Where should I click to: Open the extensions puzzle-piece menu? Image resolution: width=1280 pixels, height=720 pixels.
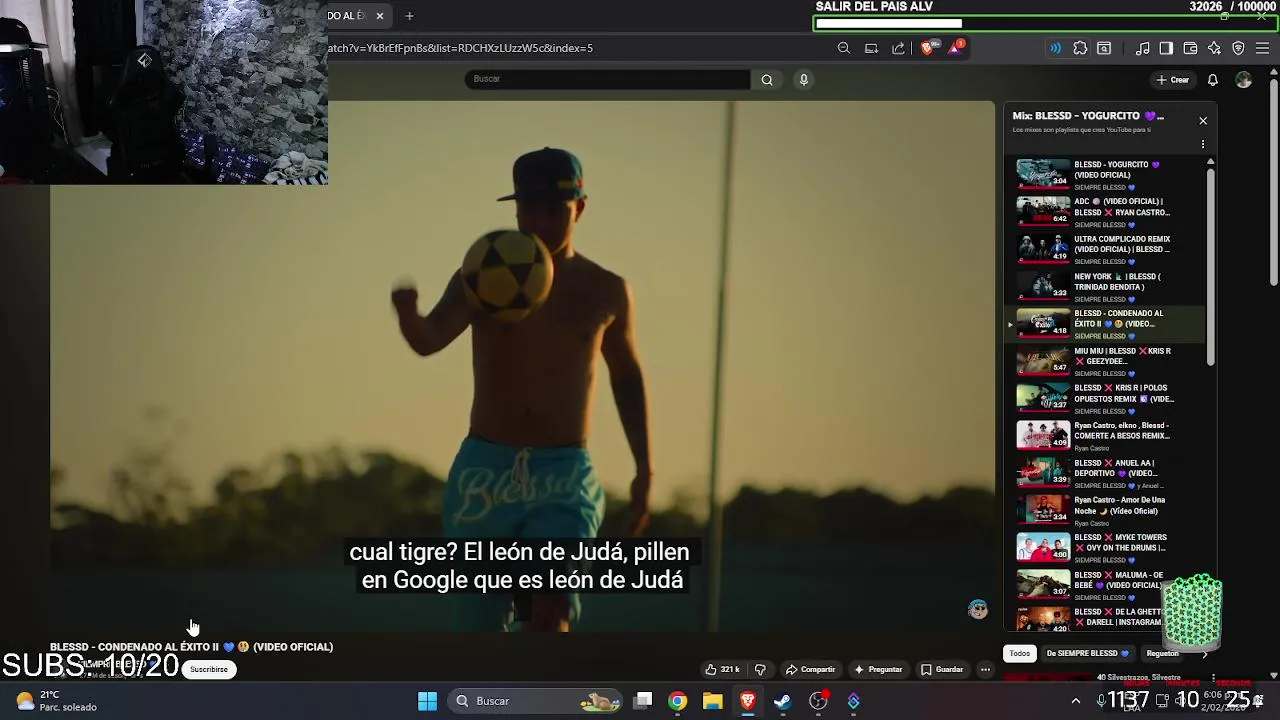[1080, 48]
